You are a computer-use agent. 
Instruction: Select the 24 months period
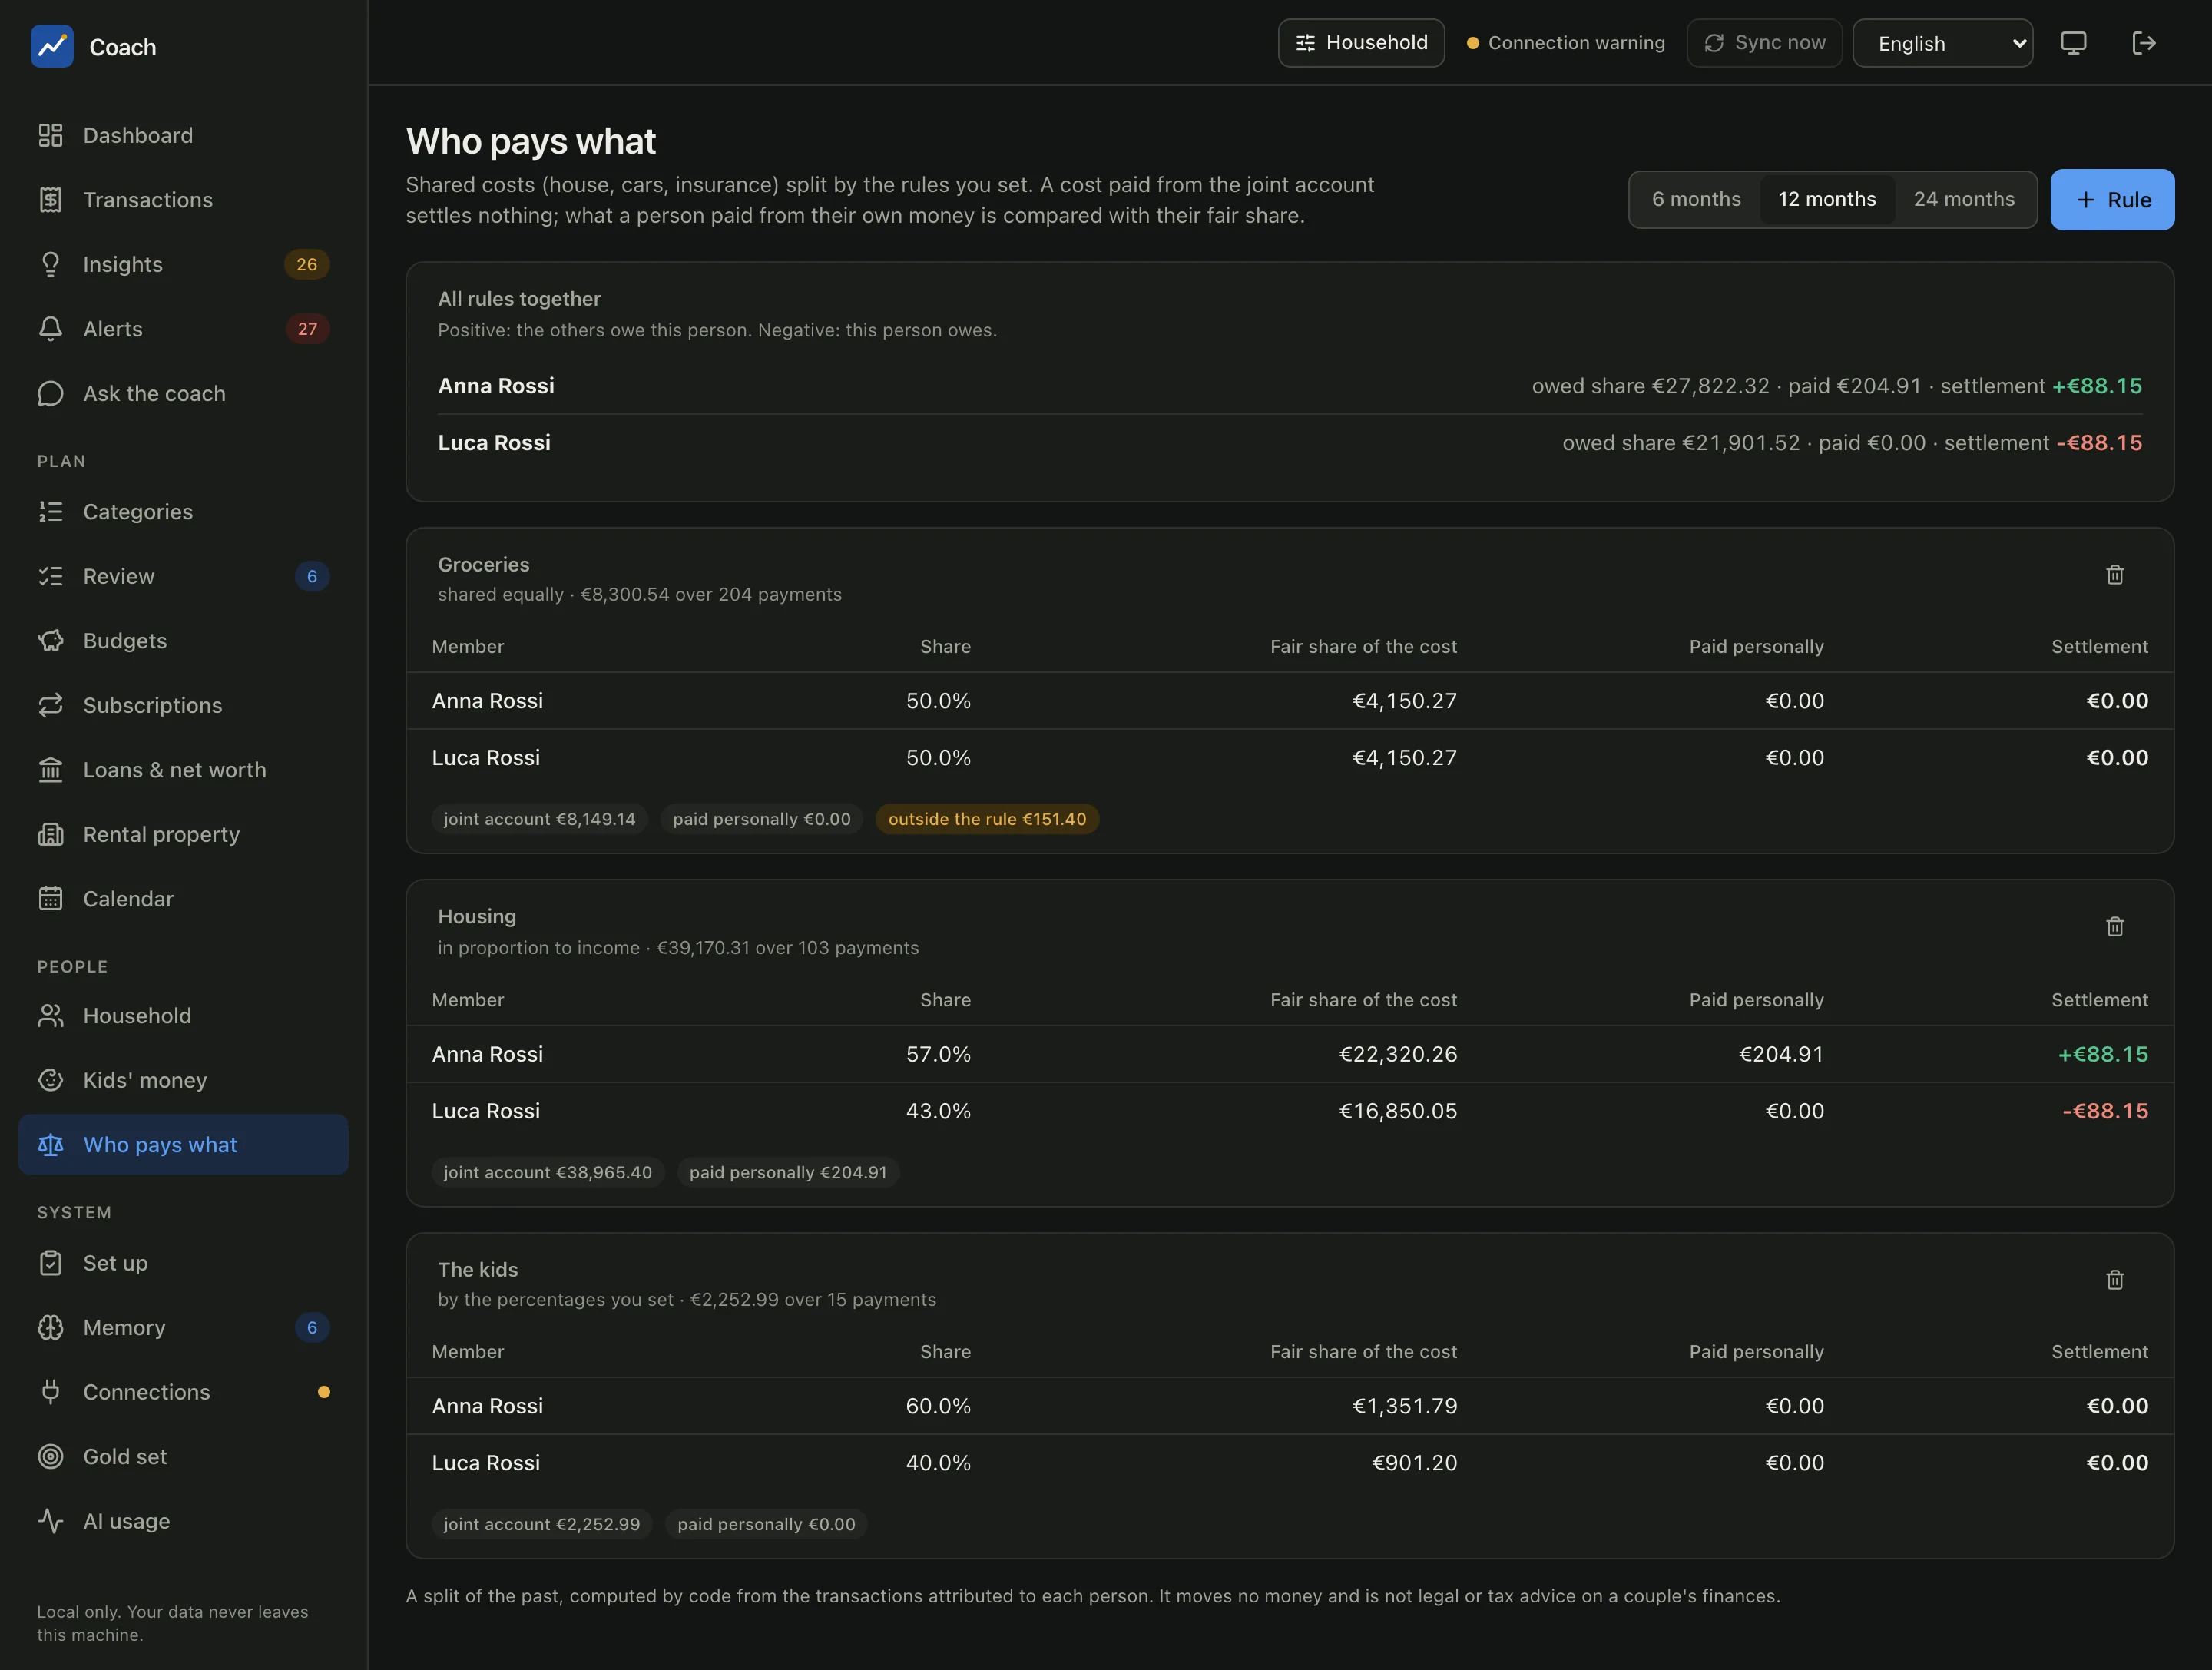tap(1964, 199)
